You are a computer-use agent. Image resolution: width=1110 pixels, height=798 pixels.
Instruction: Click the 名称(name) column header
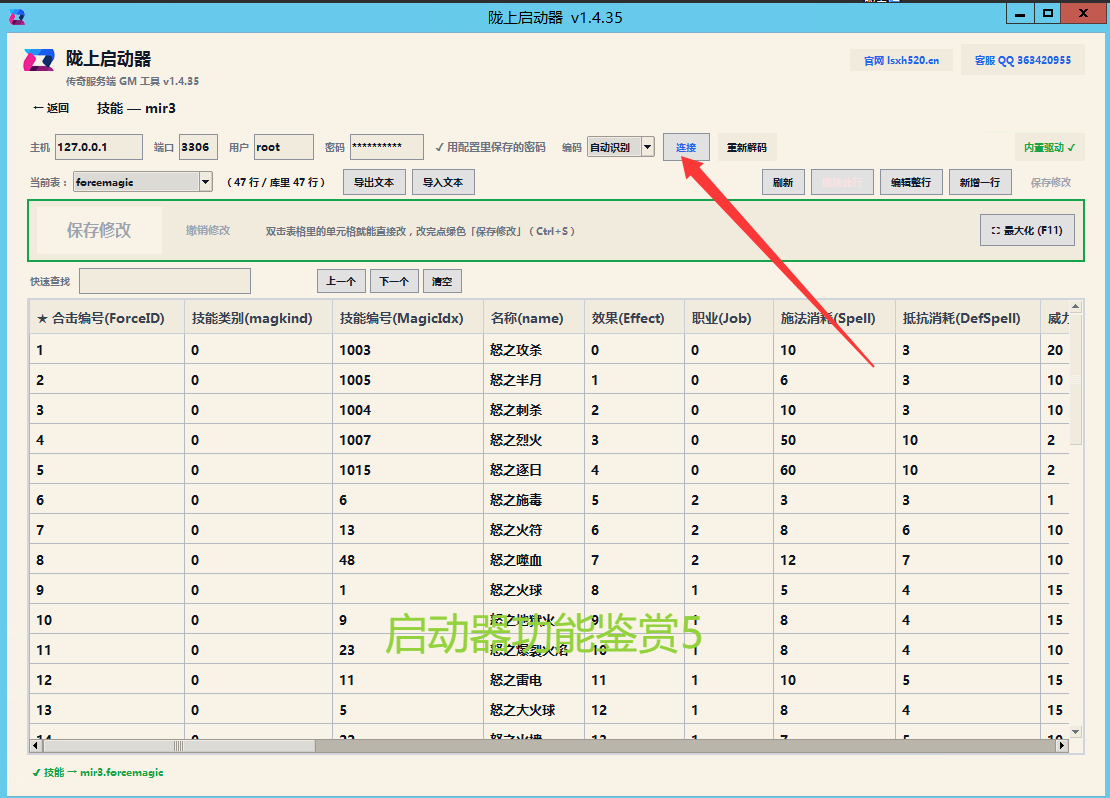click(534, 318)
